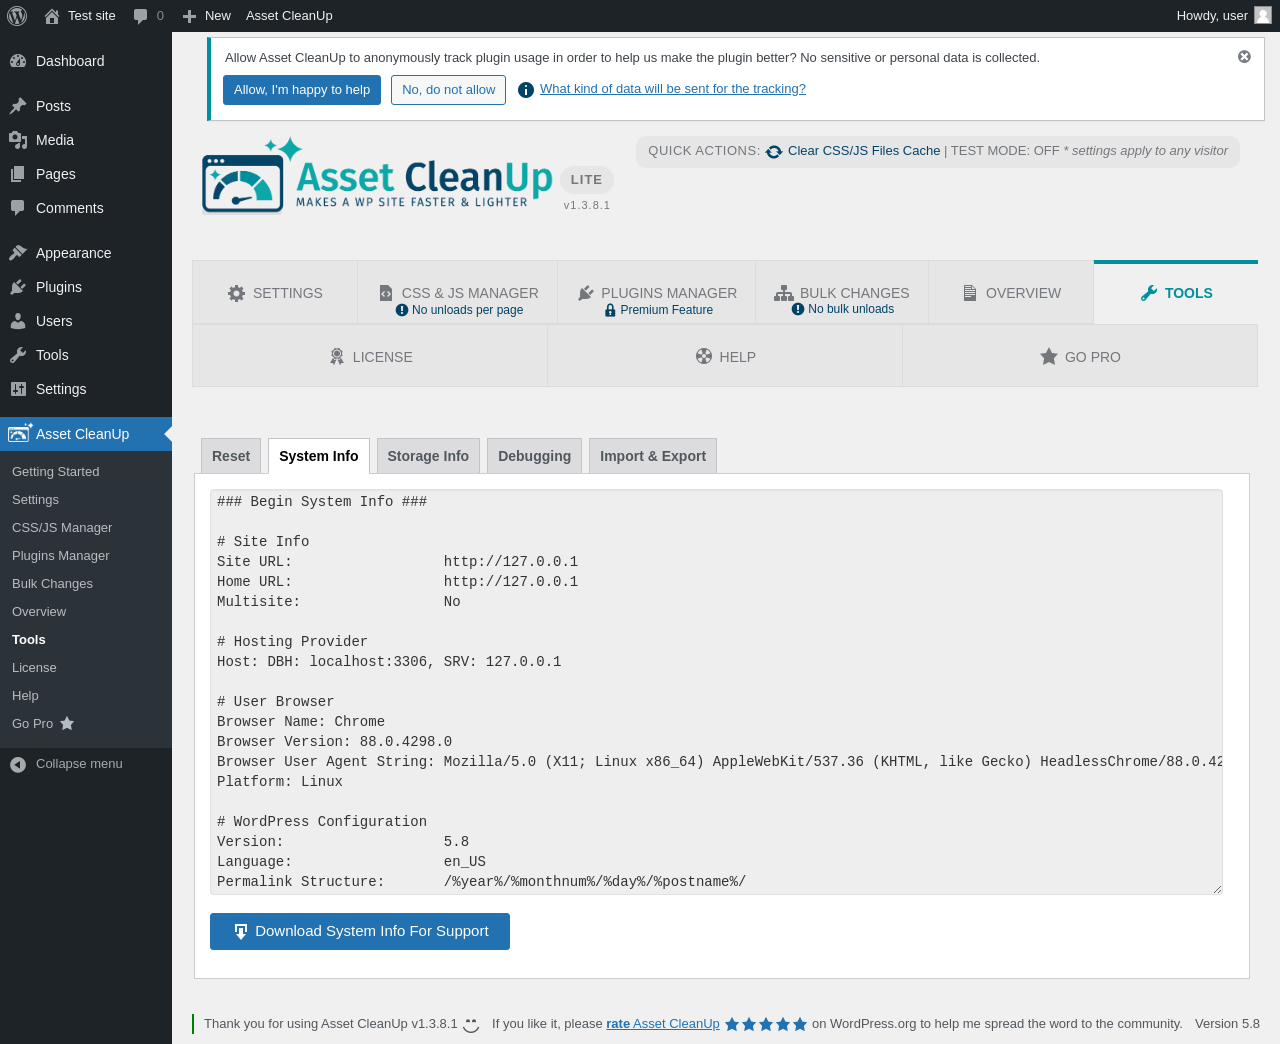Click Clear CSS/JS Files Cache link
The width and height of the screenshot is (1280, 1044).
pos(864,151)
